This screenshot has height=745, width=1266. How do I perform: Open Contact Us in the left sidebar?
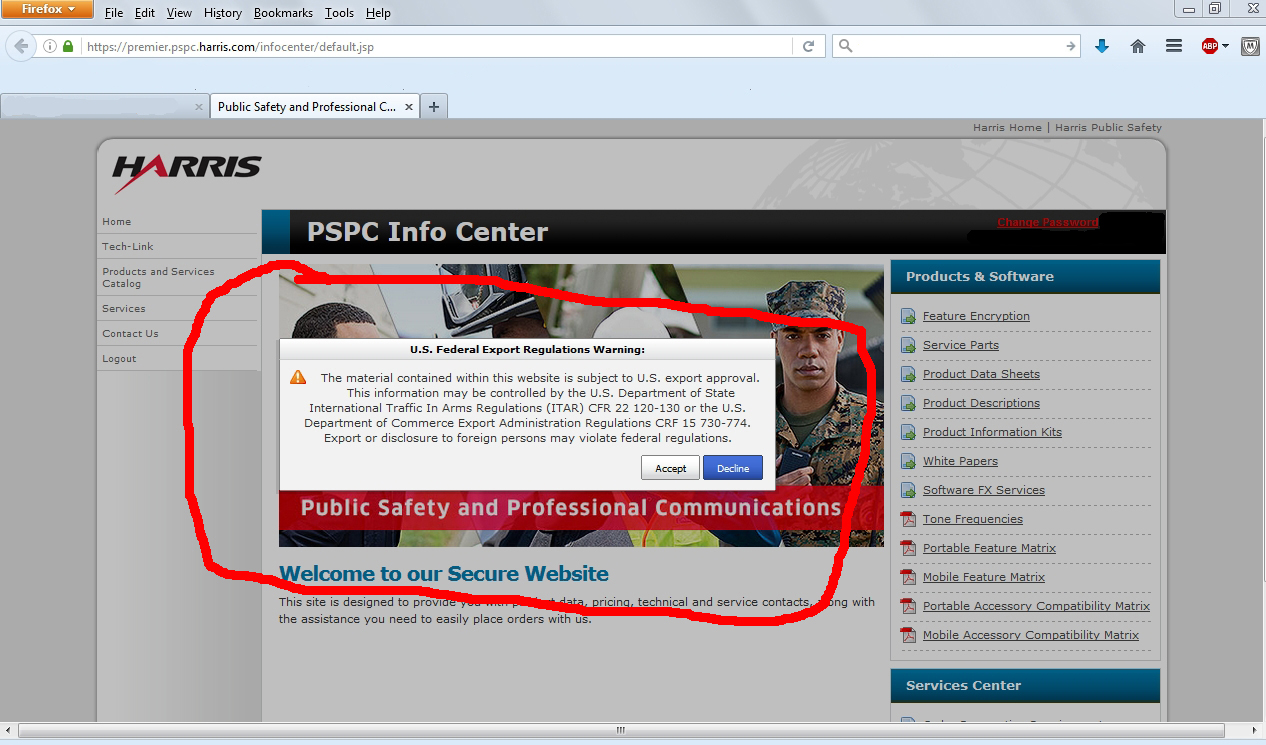(130, 333)
